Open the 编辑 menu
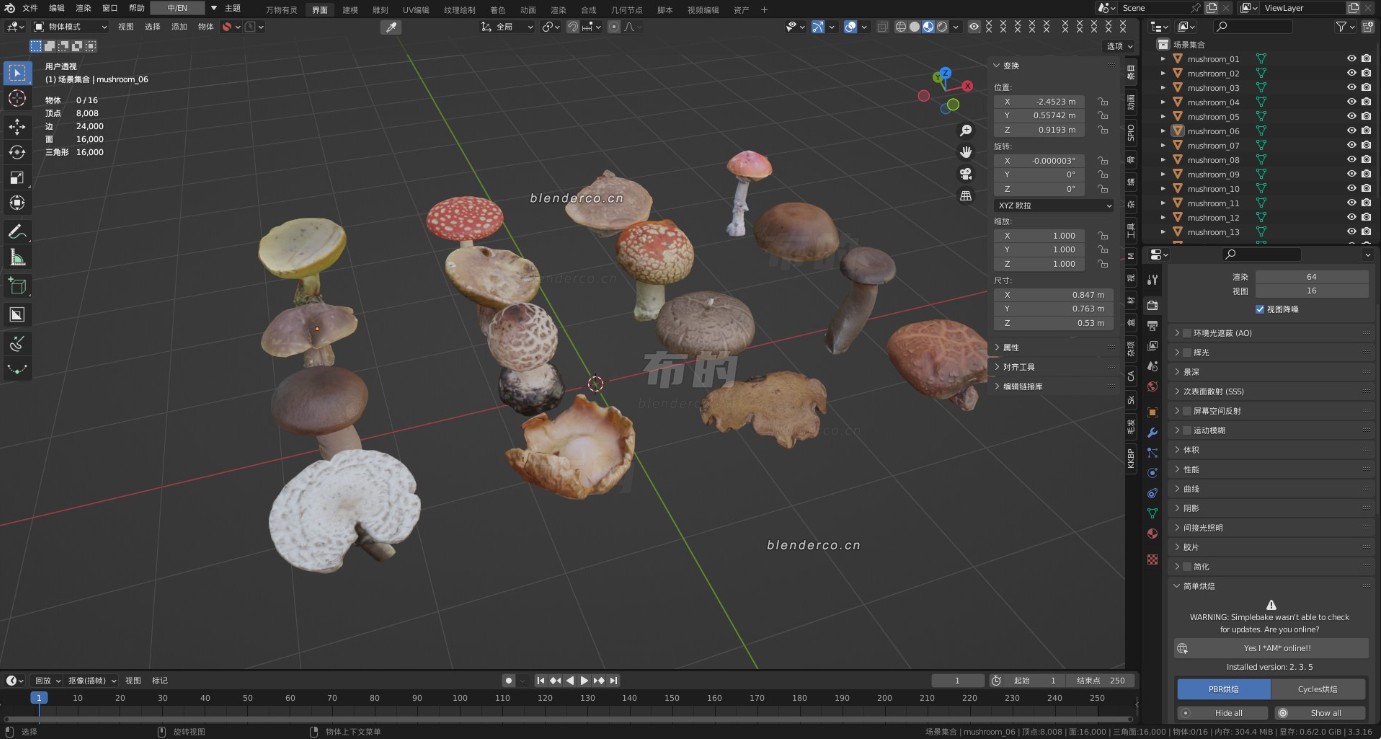The image size is (1381, 739). click(57, 8)
